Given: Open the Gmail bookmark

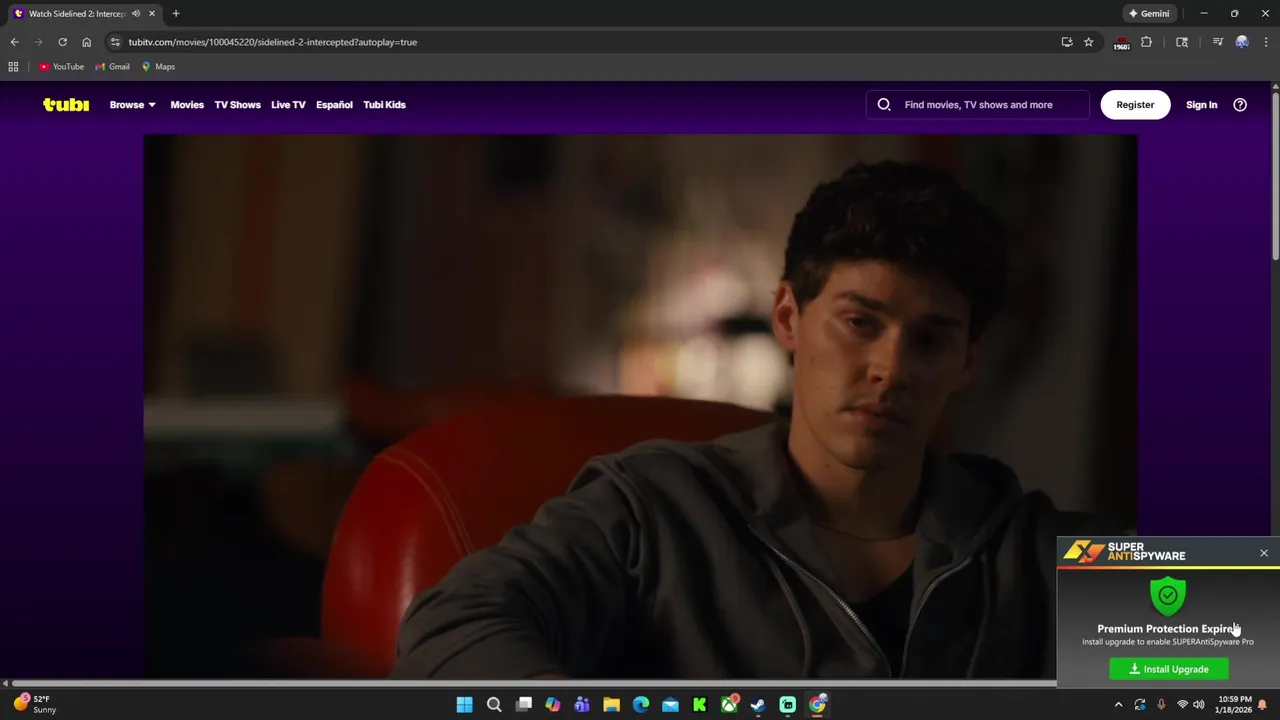Looking at the screenshot, I should point(112,67).
